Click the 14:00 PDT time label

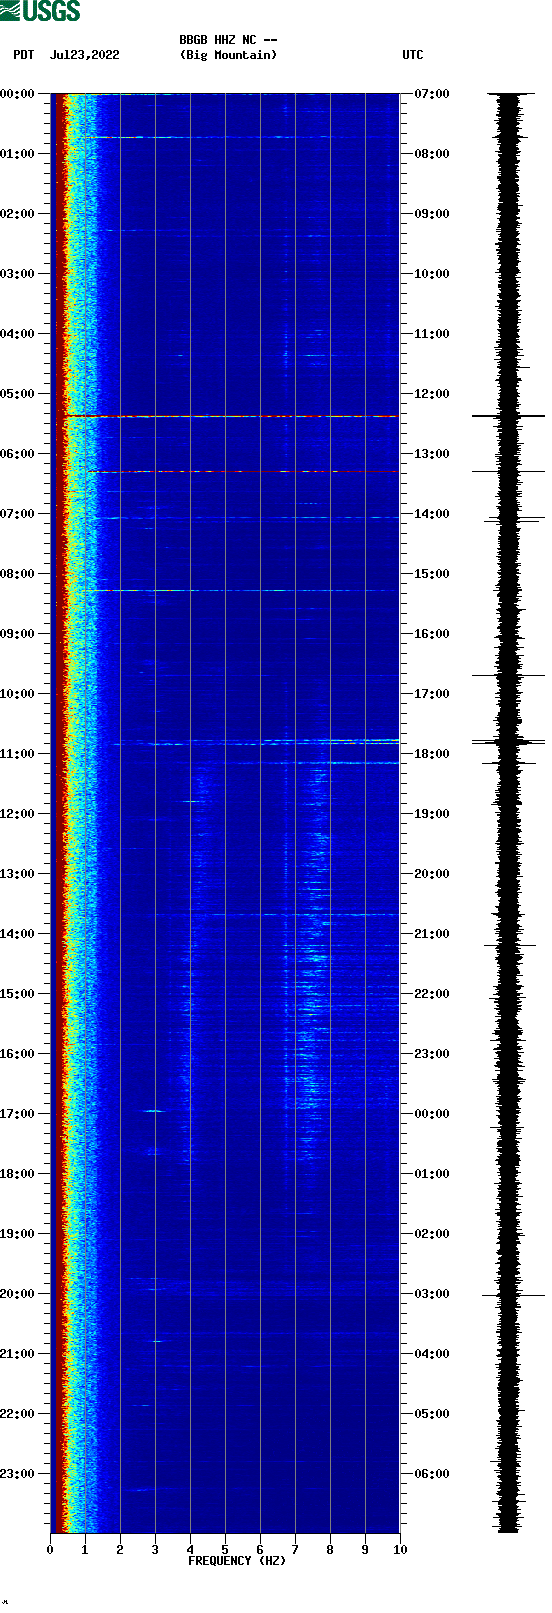[17, 934]
